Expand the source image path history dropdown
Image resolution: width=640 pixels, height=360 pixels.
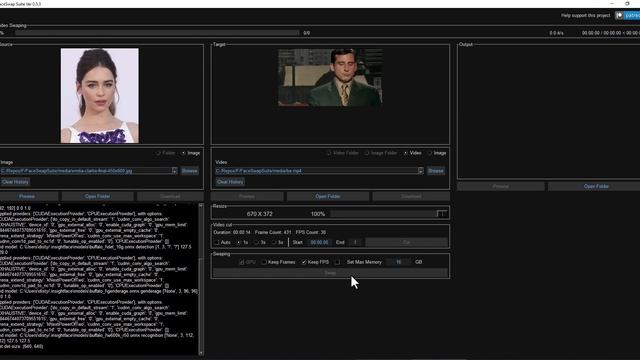coord(175,171)
